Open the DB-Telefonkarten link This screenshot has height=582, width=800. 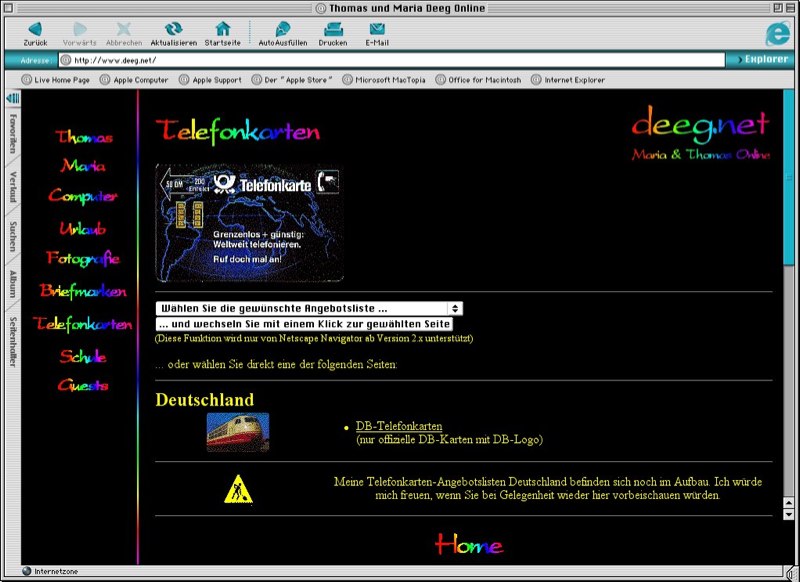399,426
